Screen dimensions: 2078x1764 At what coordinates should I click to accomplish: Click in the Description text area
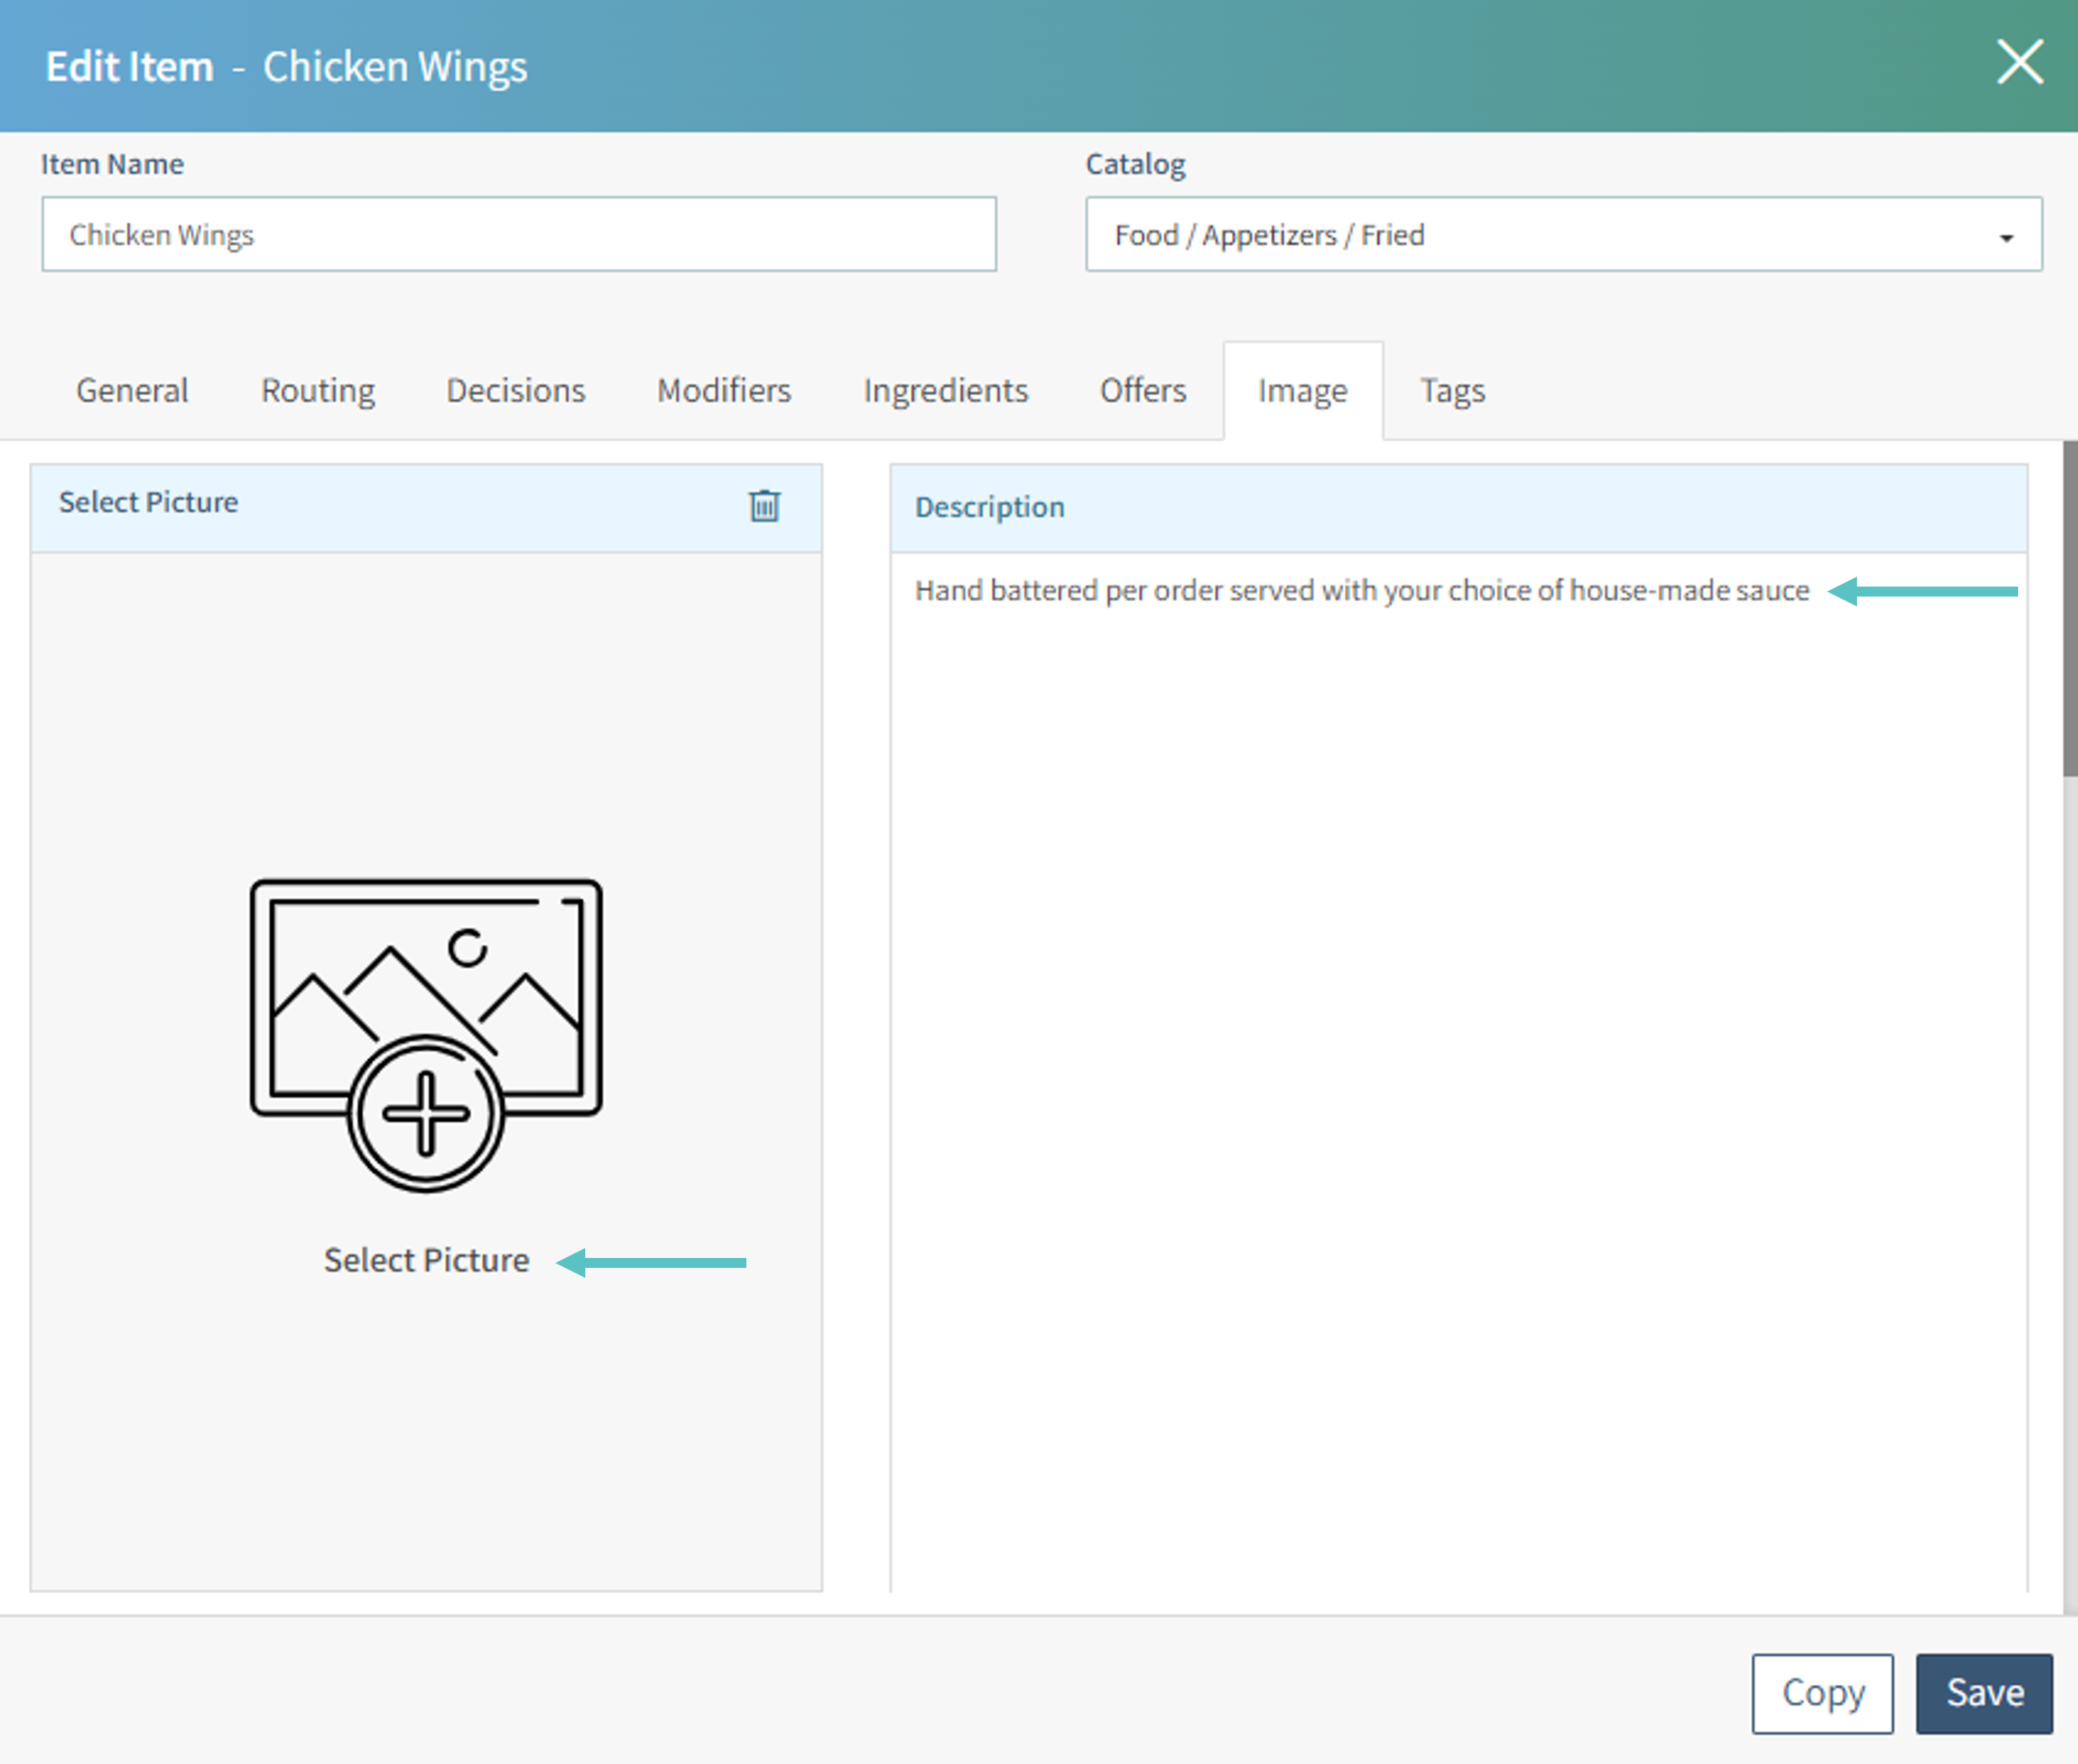(x=1458, y=1000)
